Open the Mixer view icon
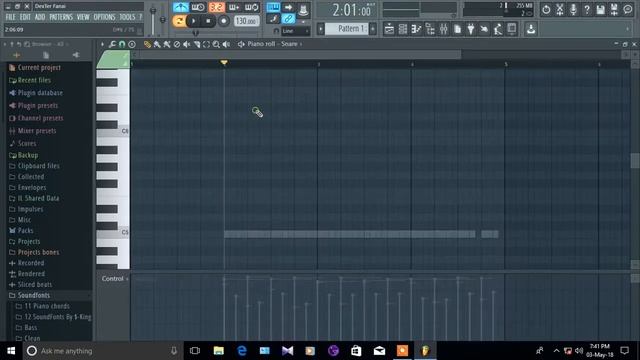This screenshot has height=360, width=640. pyautogui.click(x=444, y=29)
